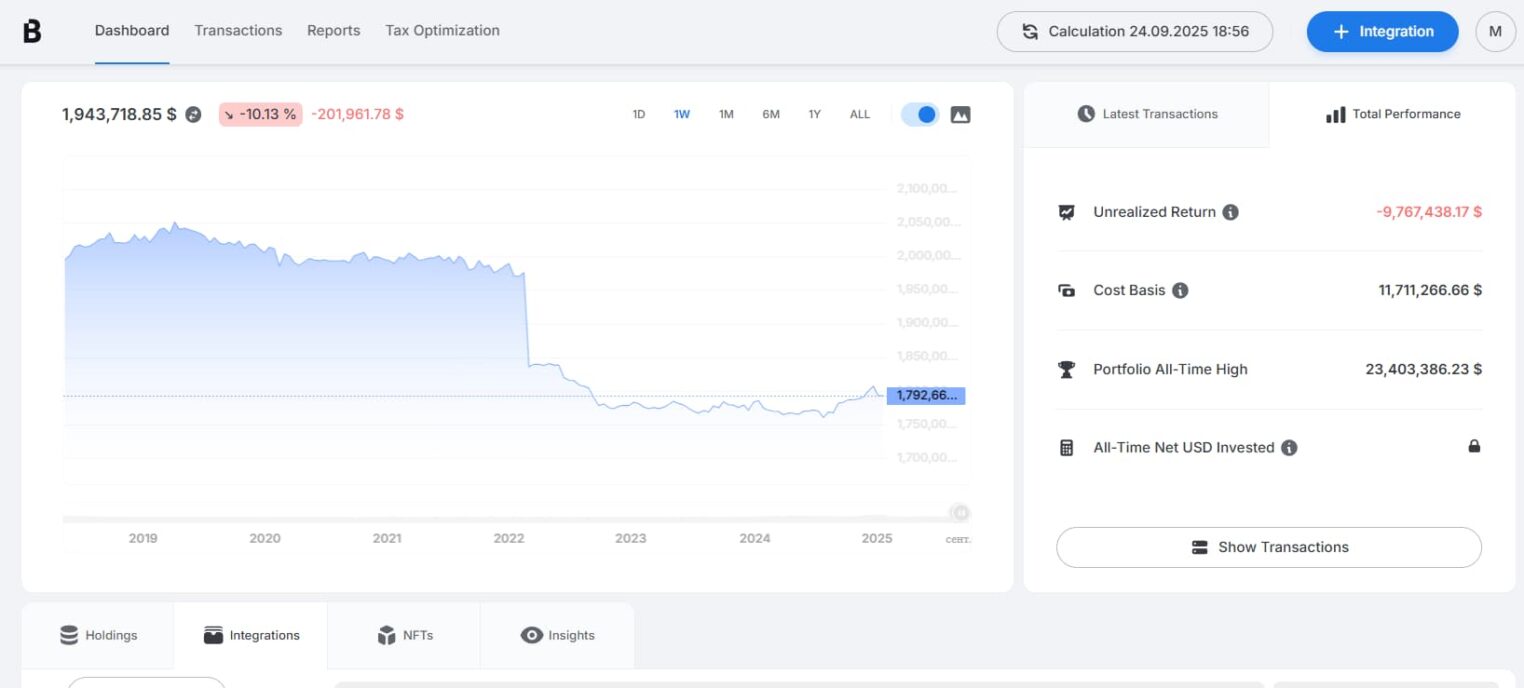Open the M user avatar menu
1524x688 pixels.
1495,32
